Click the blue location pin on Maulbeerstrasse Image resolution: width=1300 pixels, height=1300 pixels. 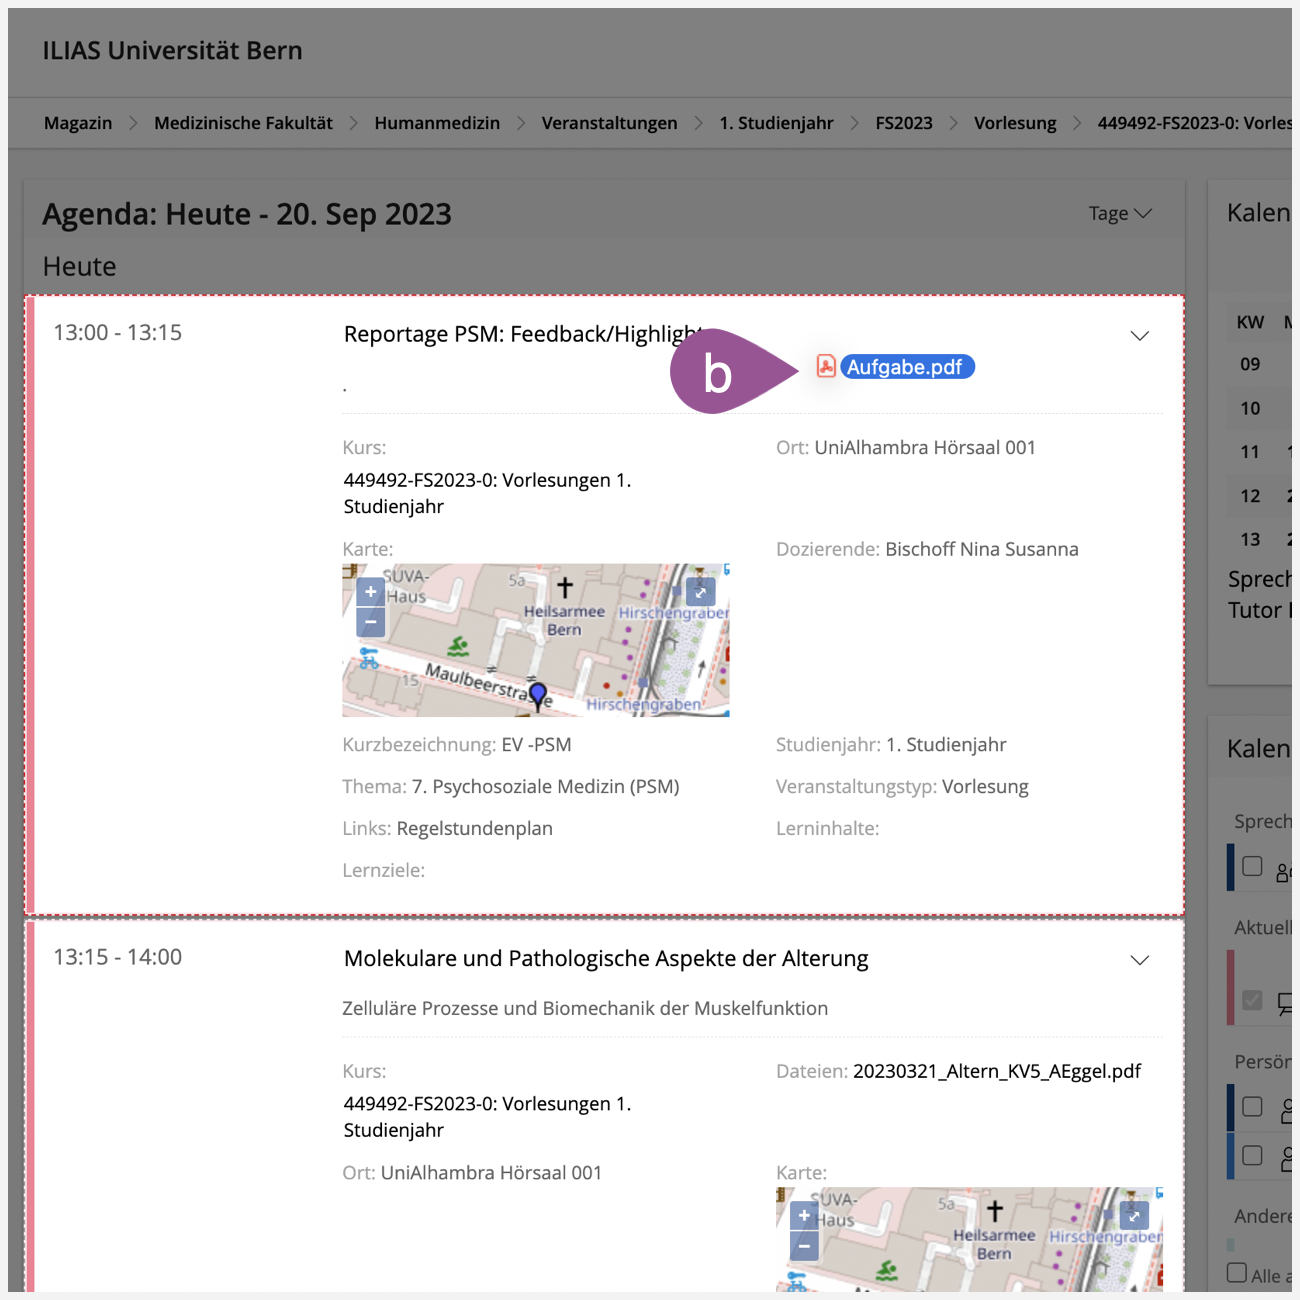tap(538, 694)
